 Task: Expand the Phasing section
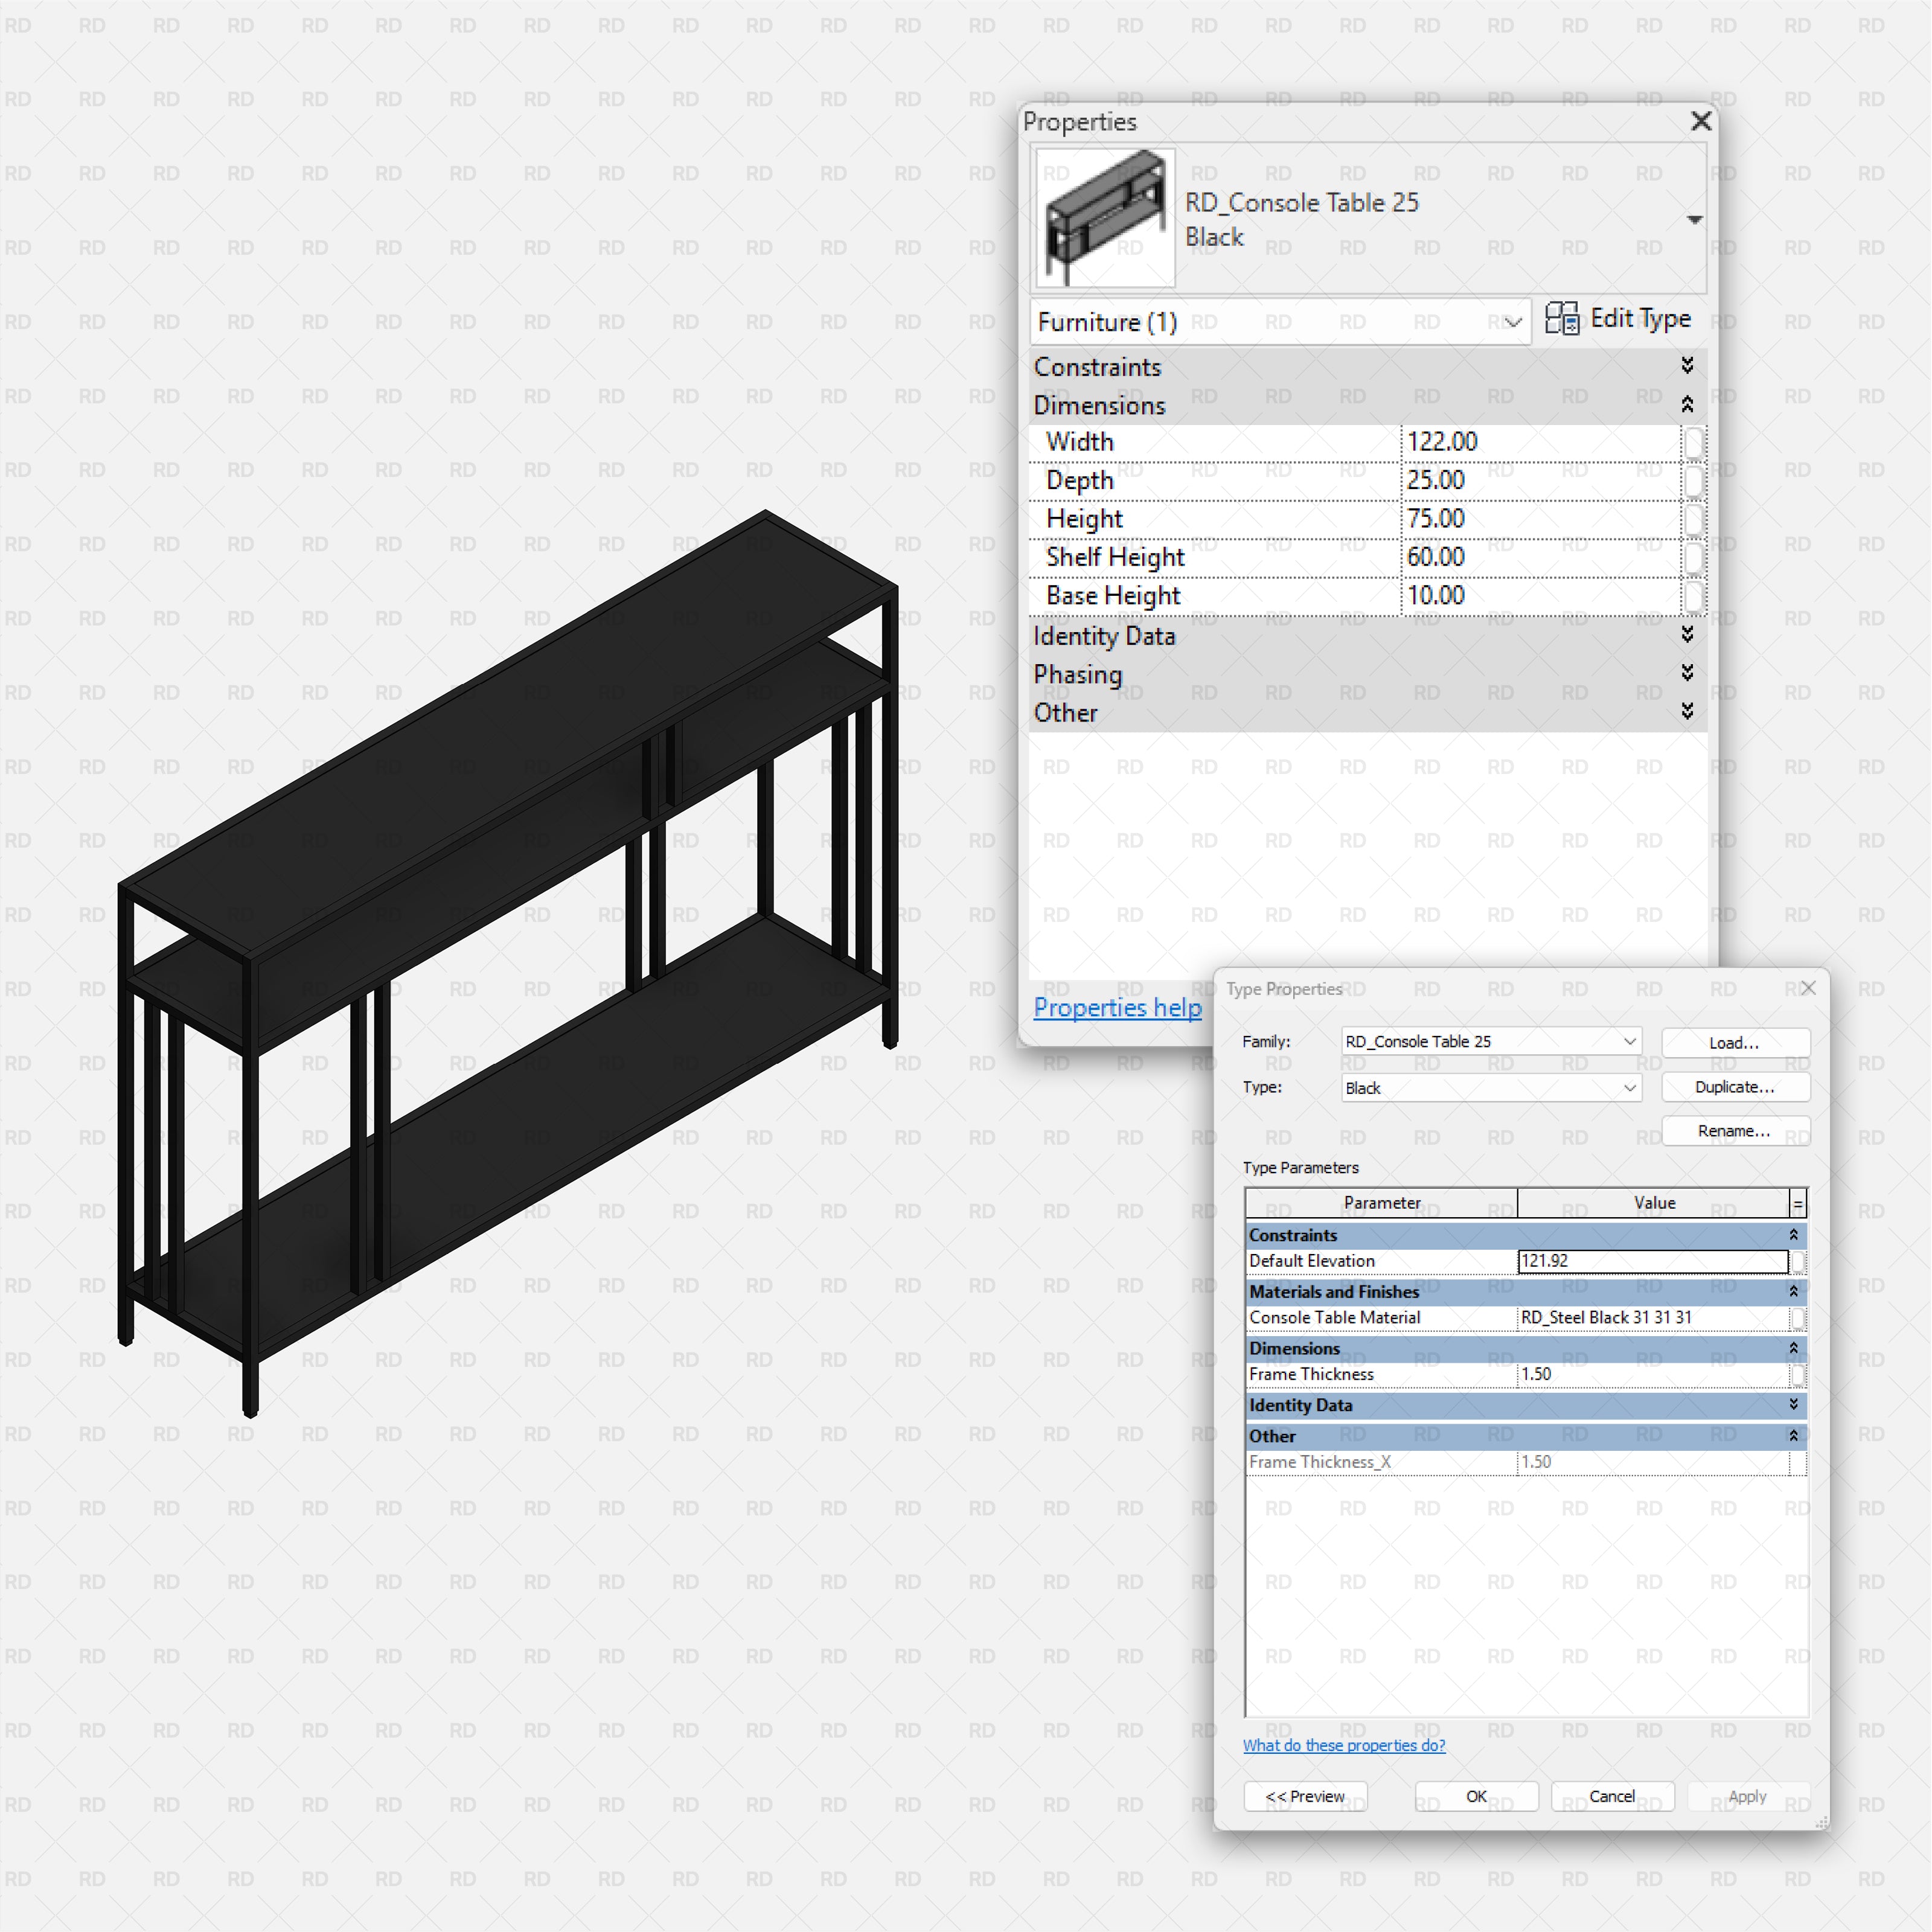pyautogui.click(x=1688, y=673)
